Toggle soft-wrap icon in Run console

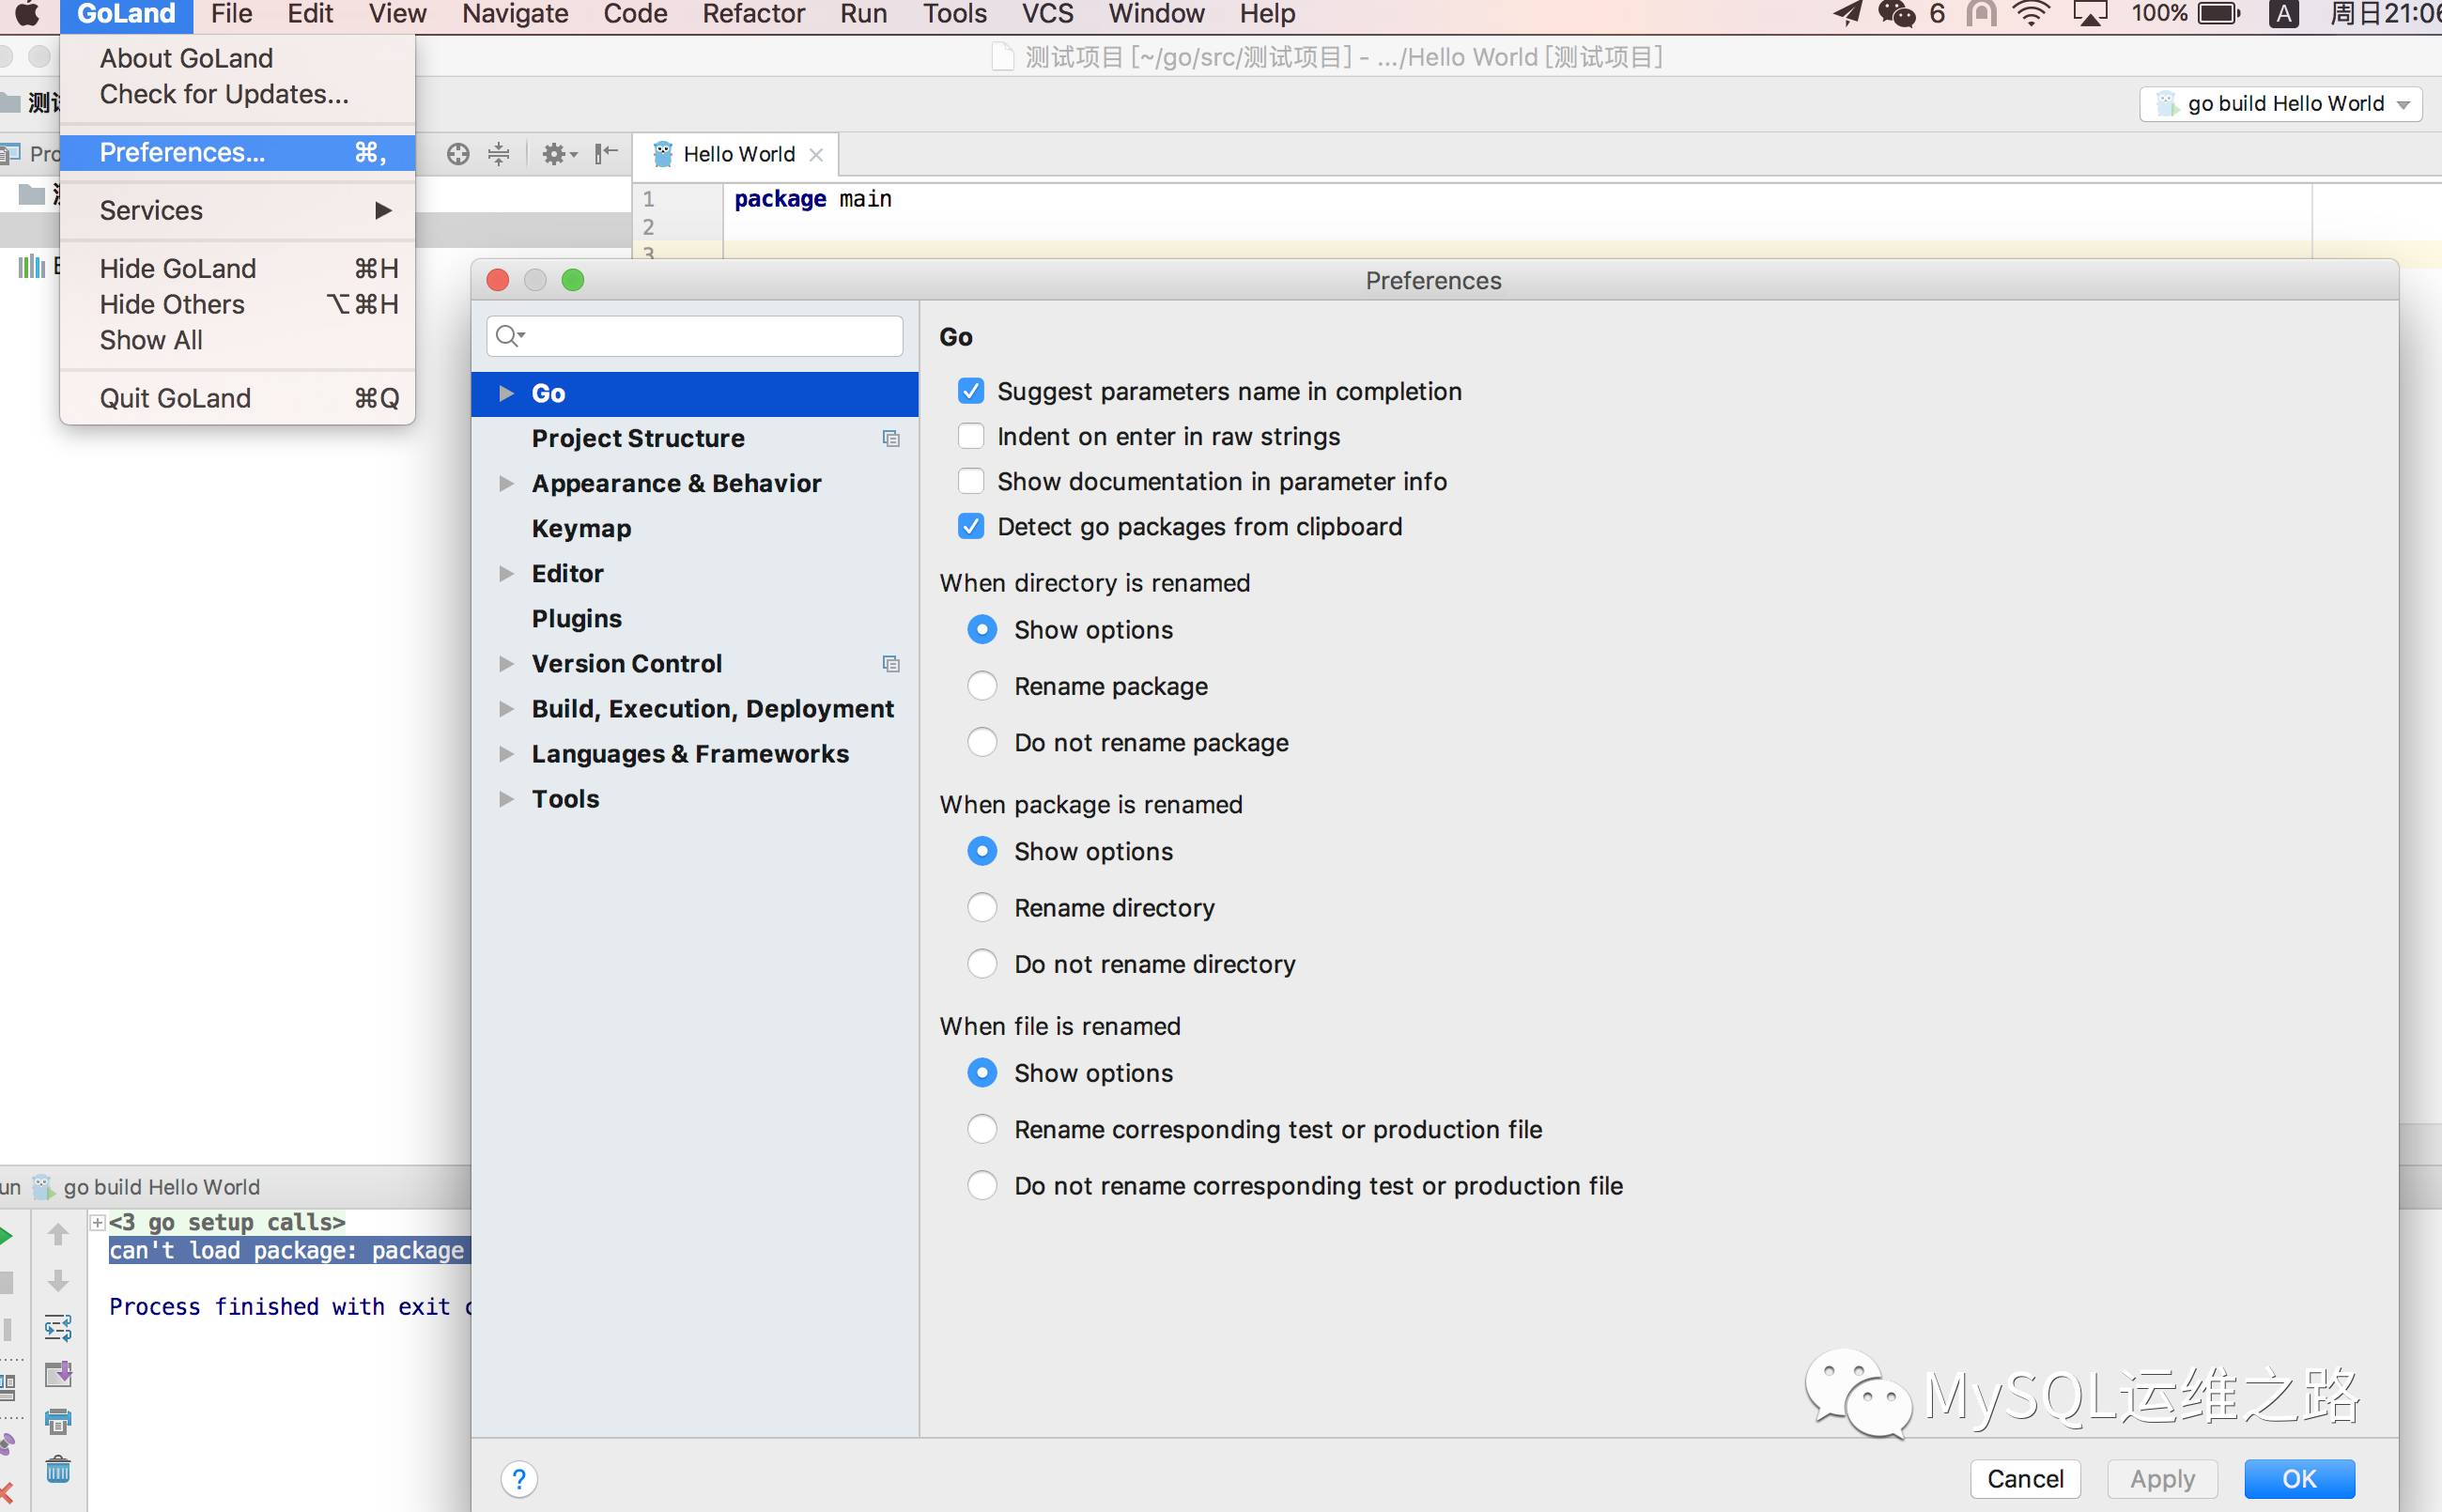[x=58, y=1328]
